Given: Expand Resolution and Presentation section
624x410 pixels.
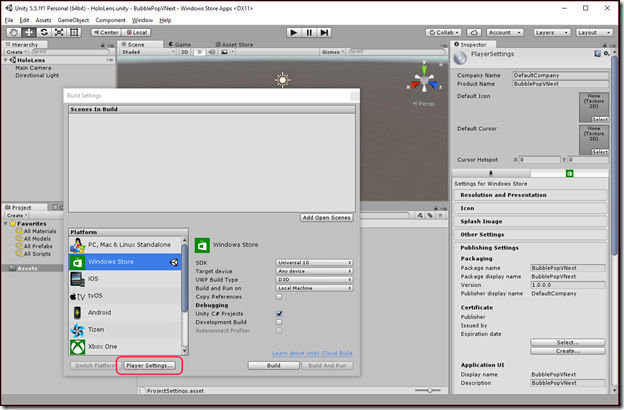Looking at the screenshot, I should pos(530,195).
